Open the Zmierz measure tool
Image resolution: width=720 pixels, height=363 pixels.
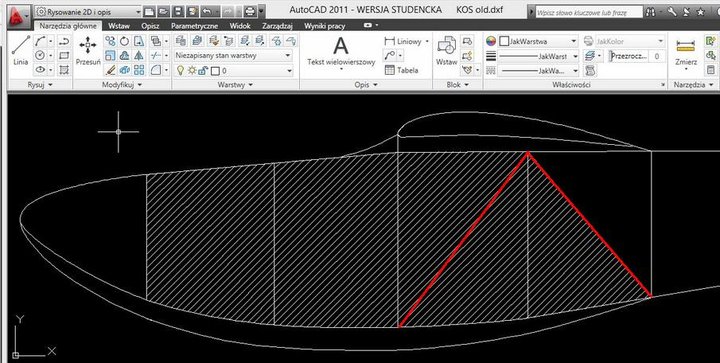tap(686, 53)
